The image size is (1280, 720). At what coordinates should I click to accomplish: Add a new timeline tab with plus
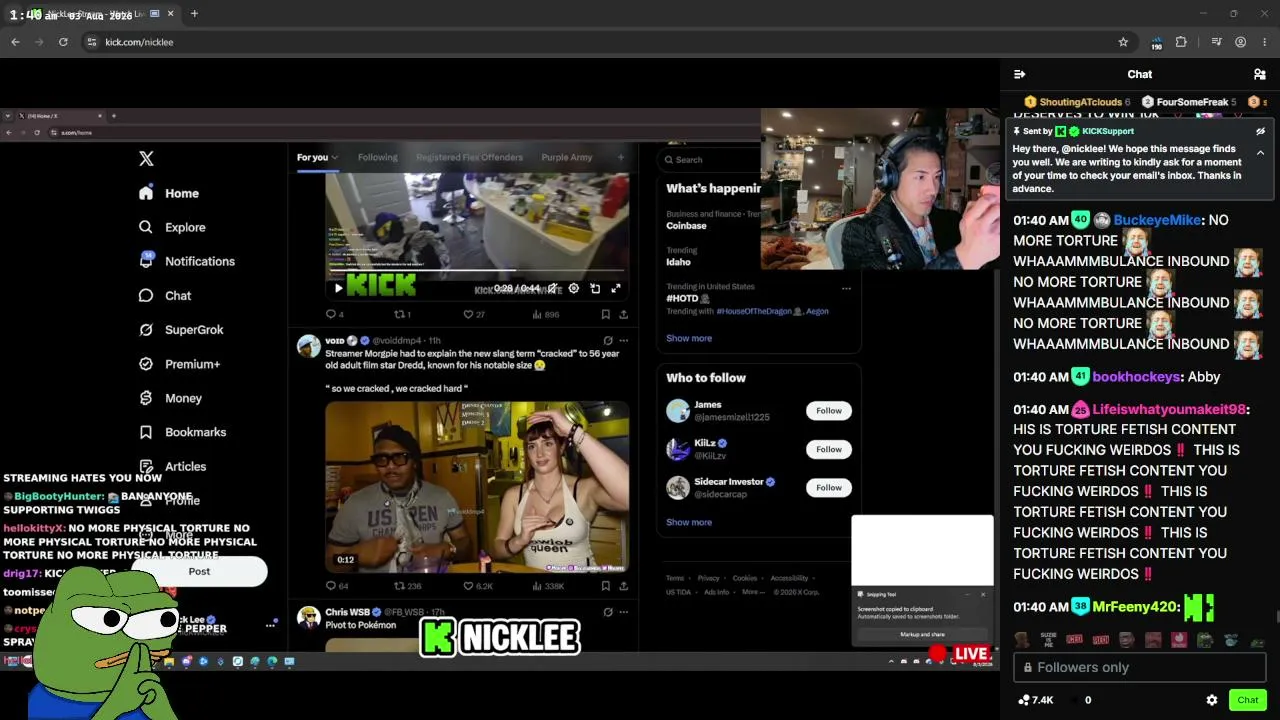click(x=620, y=157)
